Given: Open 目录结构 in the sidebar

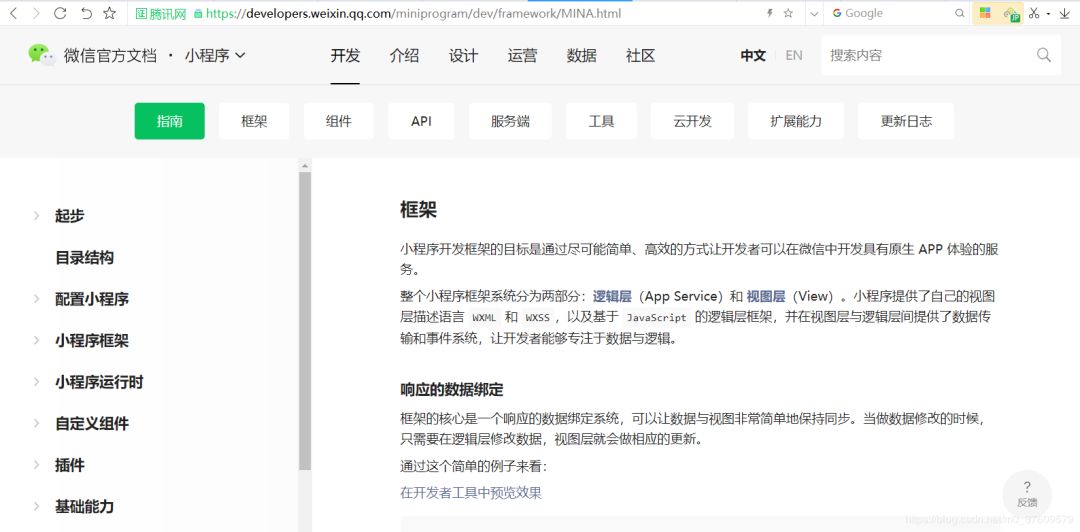Looking at the screenshot, I should click(85, 258).
